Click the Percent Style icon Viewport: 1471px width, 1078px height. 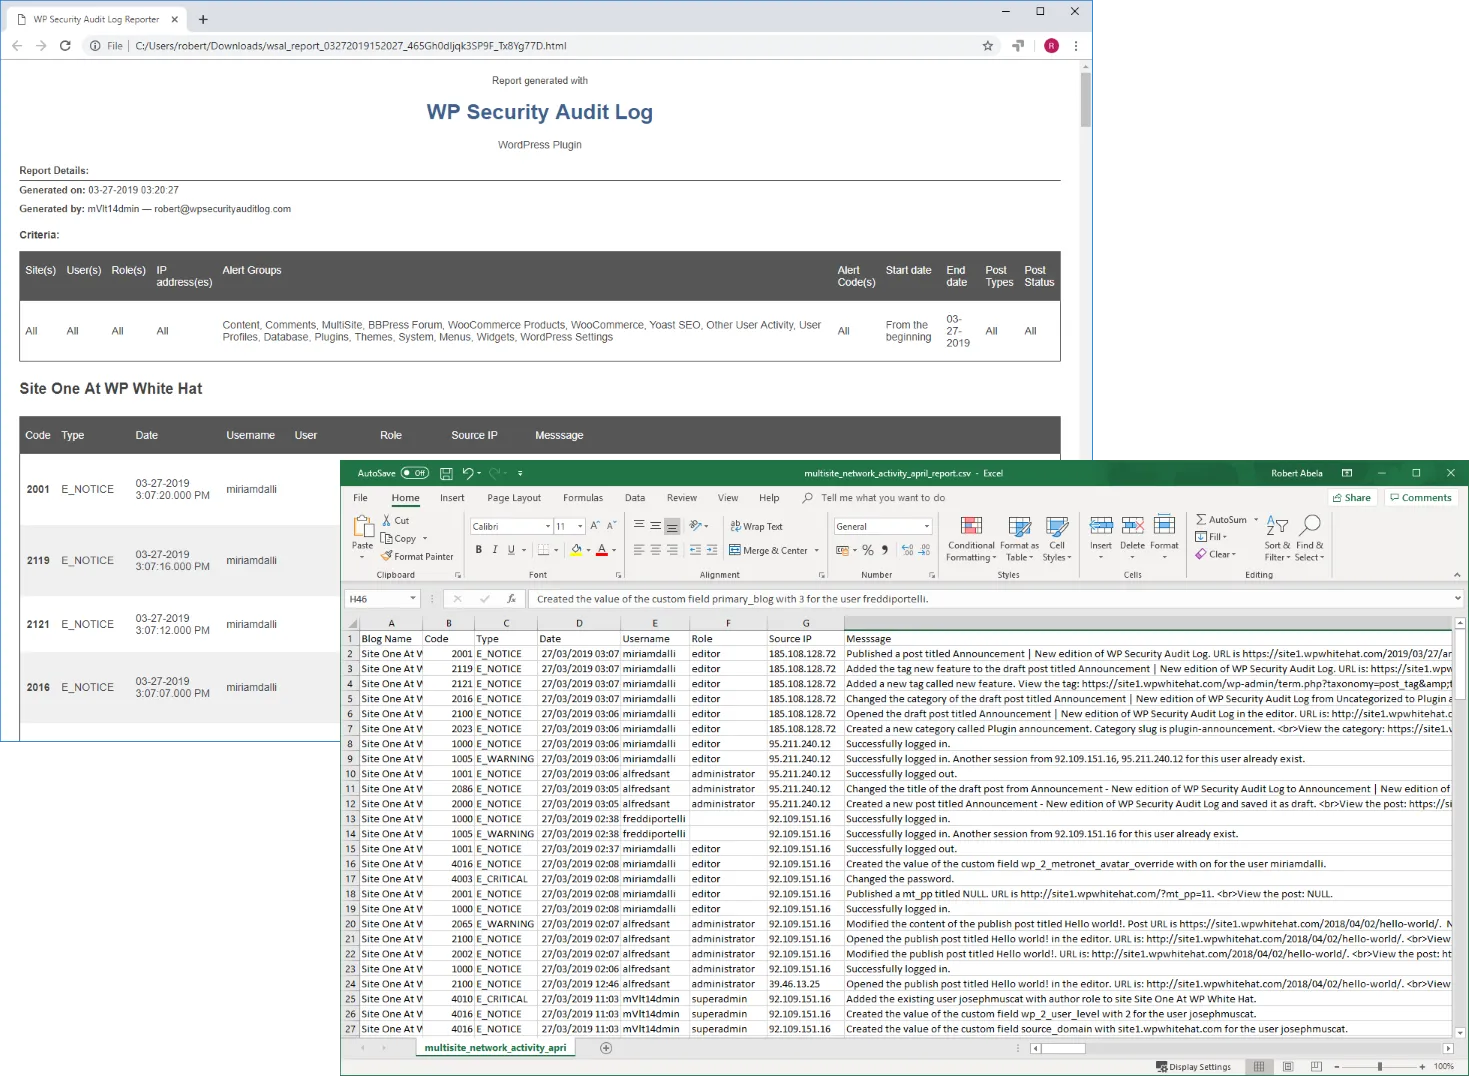(868, 551)
